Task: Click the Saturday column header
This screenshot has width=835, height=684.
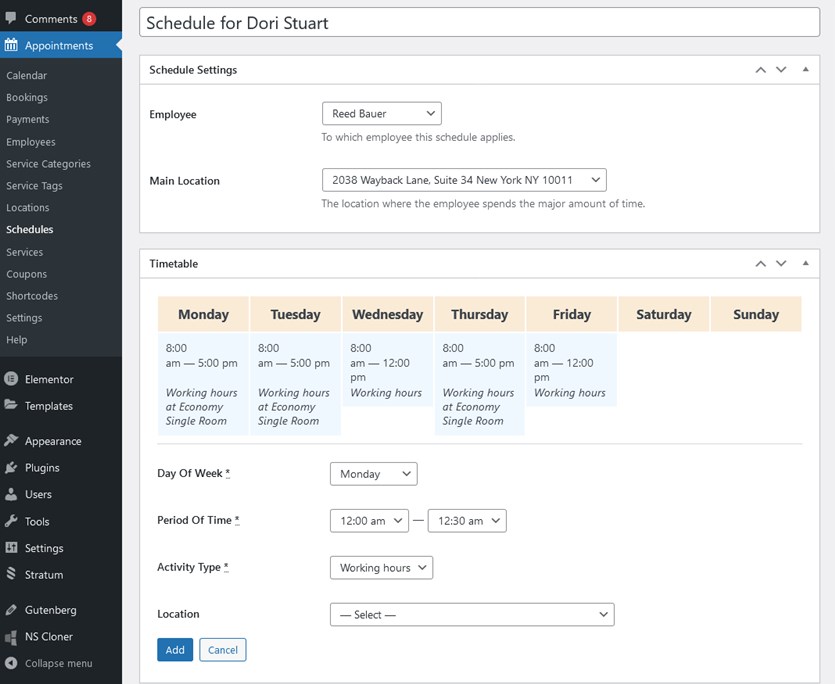Action: tap(664, 314)
